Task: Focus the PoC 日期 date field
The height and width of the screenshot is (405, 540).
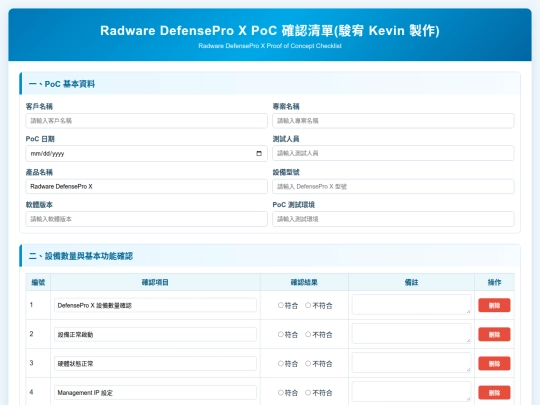Action: [146, 154]
